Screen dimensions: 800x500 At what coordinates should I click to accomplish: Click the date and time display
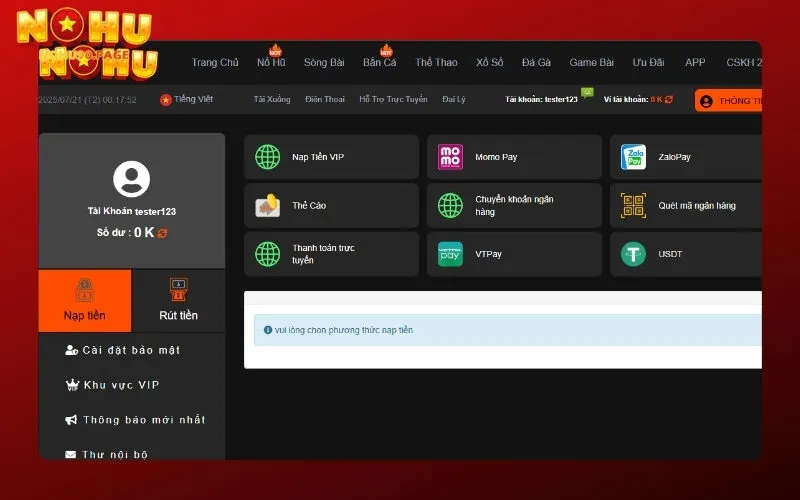(87, 99)
